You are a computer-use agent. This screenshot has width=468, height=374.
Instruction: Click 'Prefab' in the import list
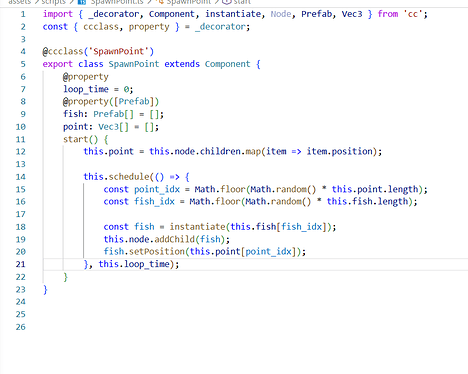(x=317, y=14)
